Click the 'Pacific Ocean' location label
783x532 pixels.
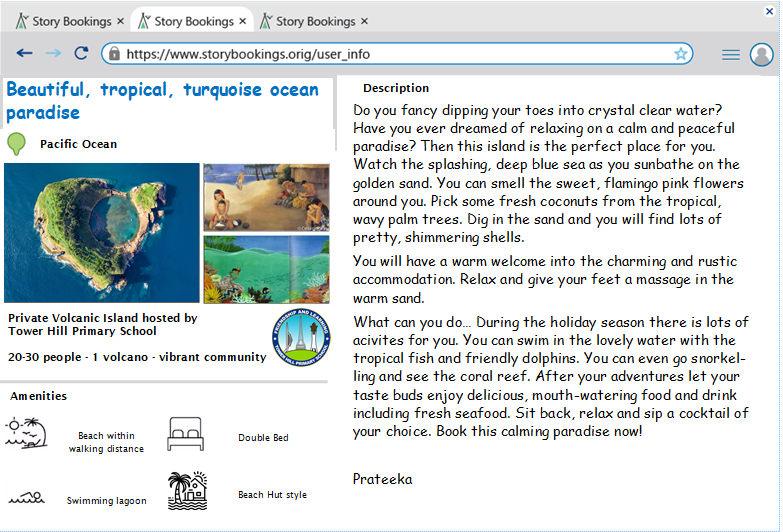coord(78,144)
